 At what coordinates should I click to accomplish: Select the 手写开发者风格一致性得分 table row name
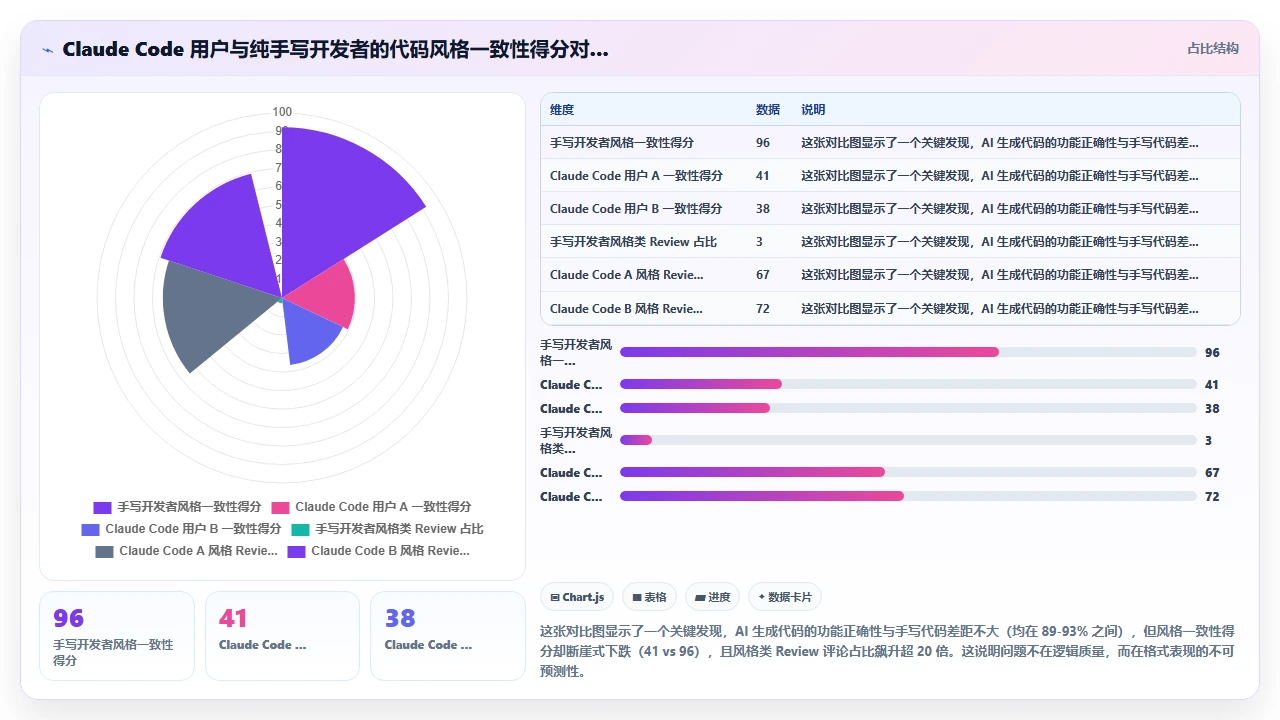click(x=622, y=143)
